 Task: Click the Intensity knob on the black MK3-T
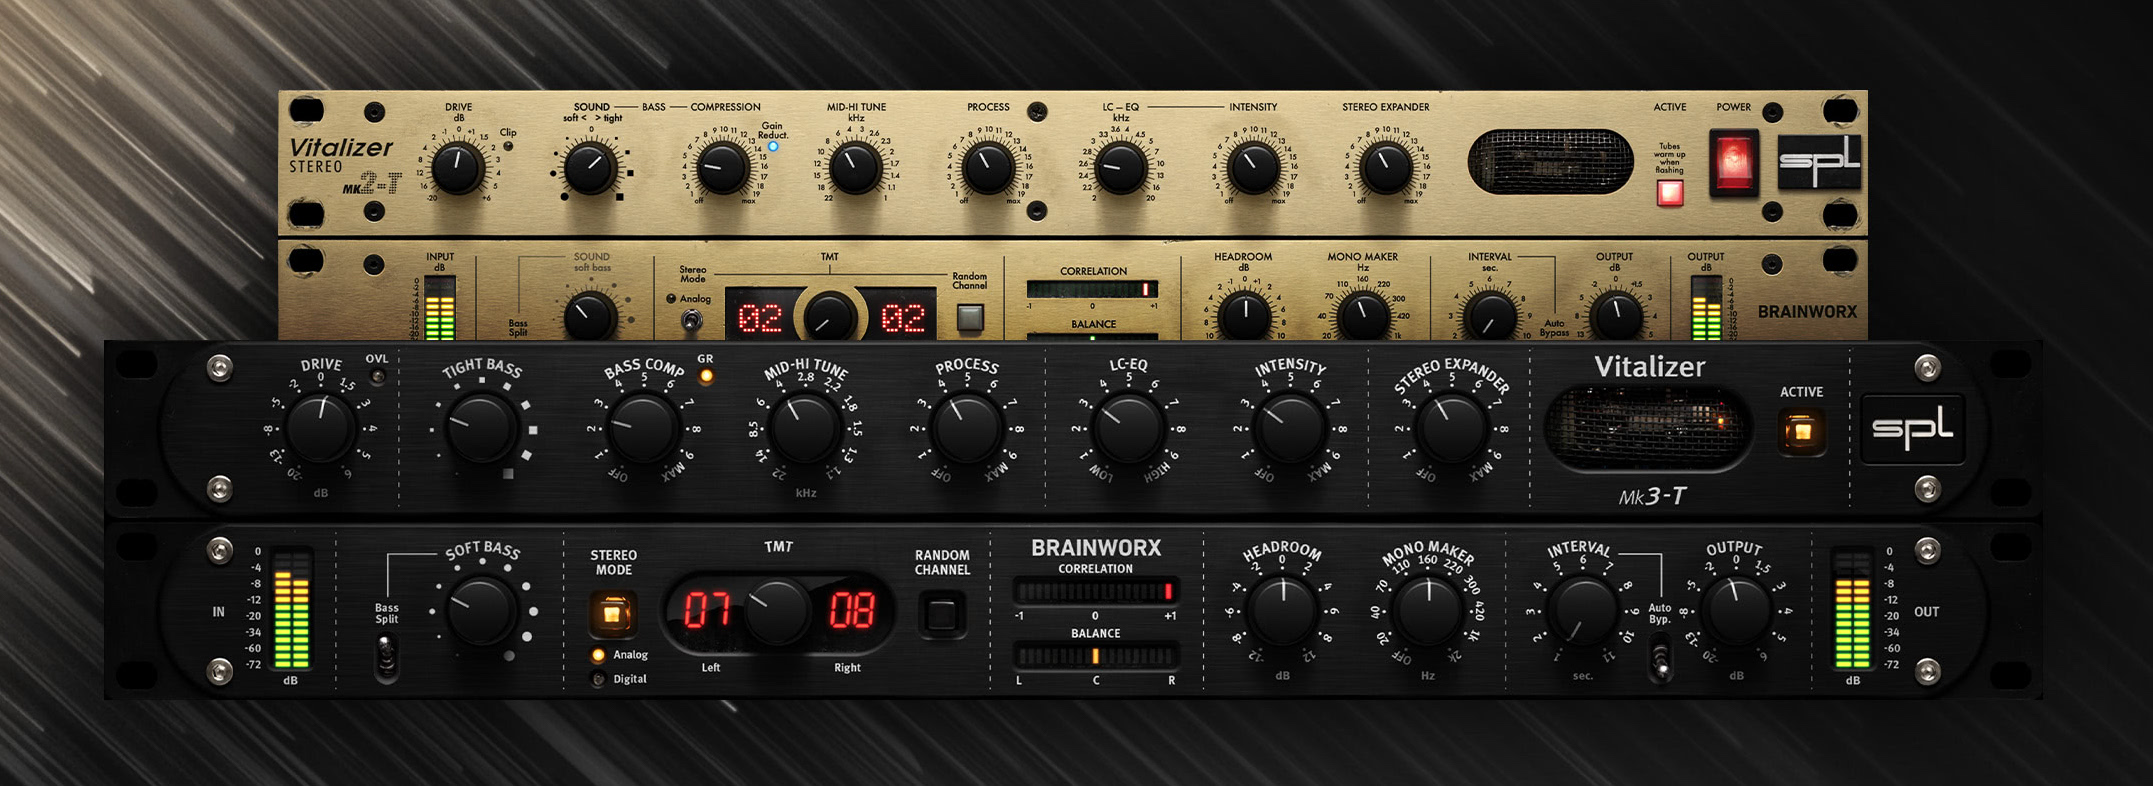tap(1289, 428)
